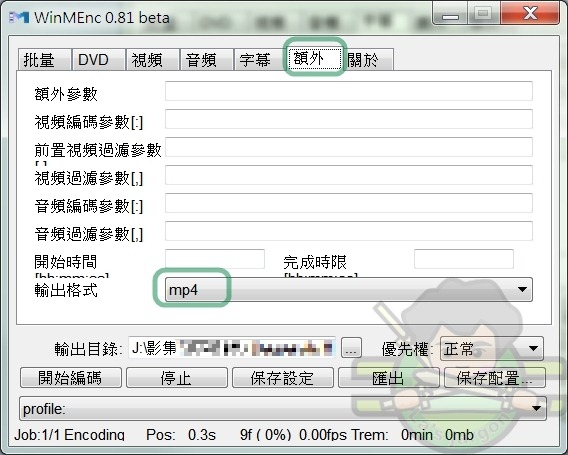Click the Job:1/1 Encoding status text
The height and width of the screenshot is (455, 568).
click(x=69, y=435)
